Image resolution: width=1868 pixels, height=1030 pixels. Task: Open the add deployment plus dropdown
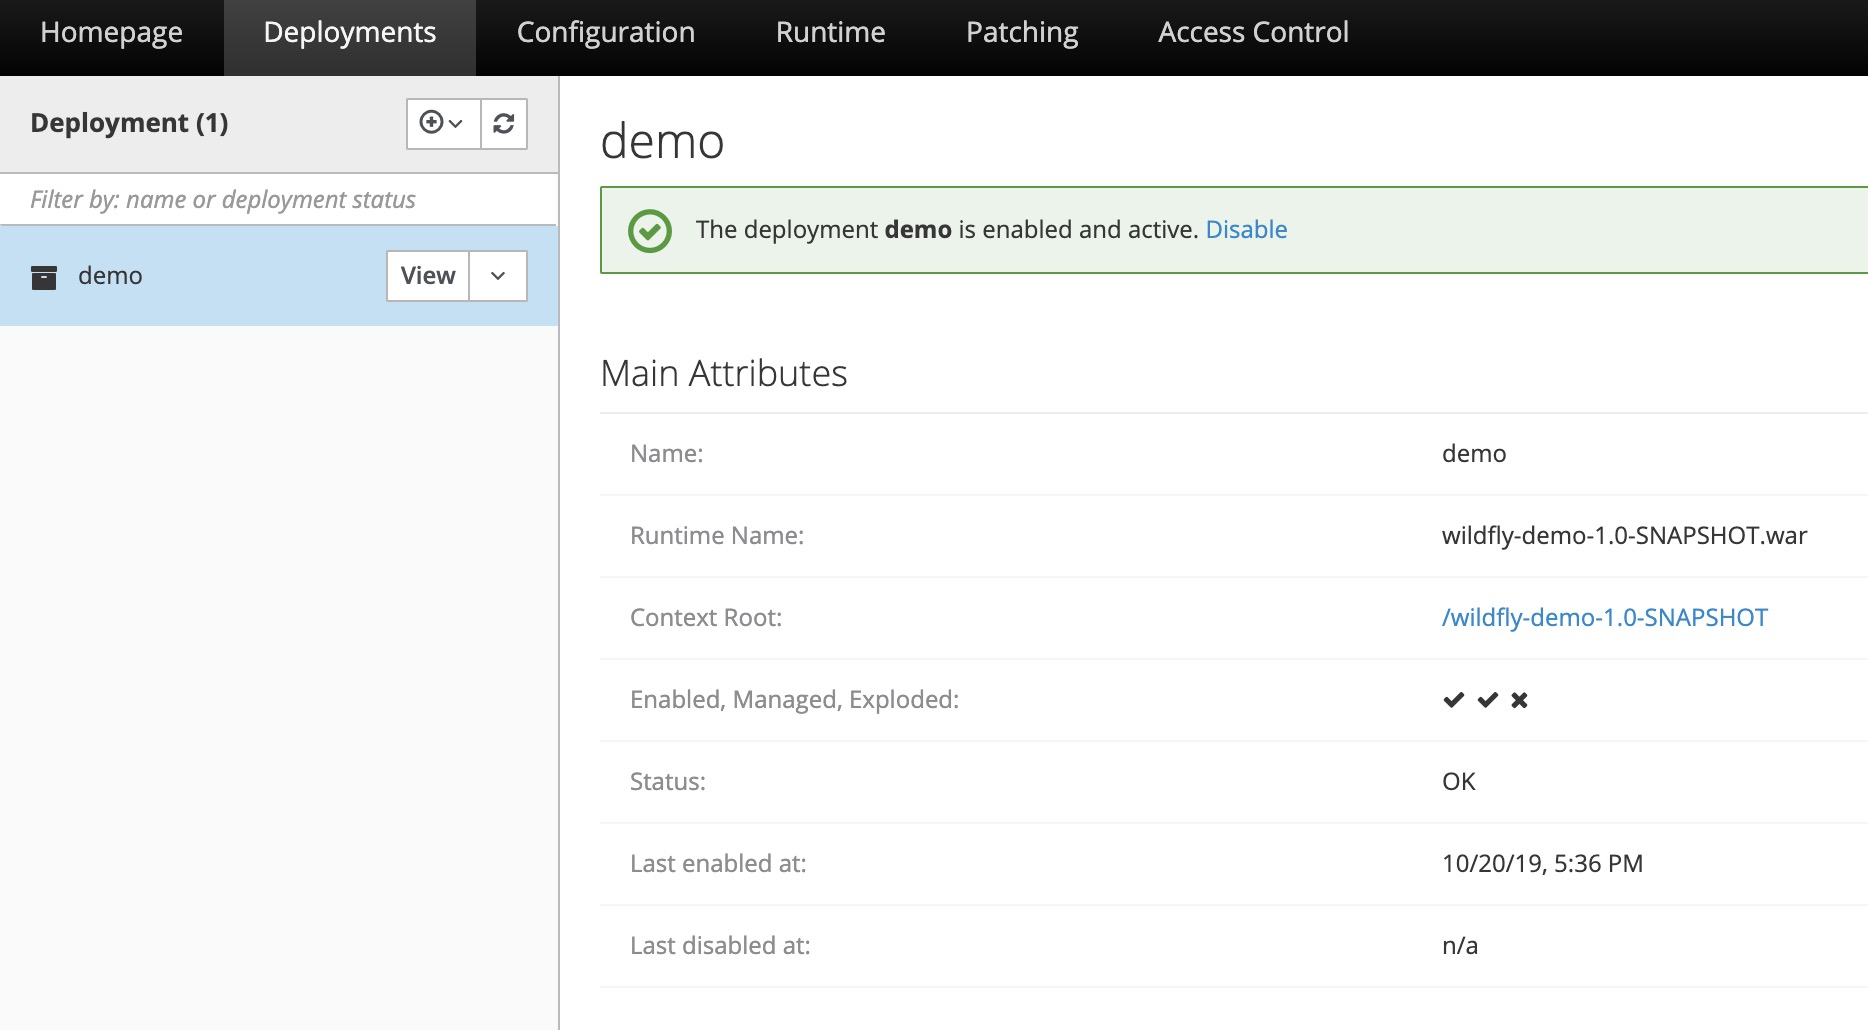[x=443, y=123]
